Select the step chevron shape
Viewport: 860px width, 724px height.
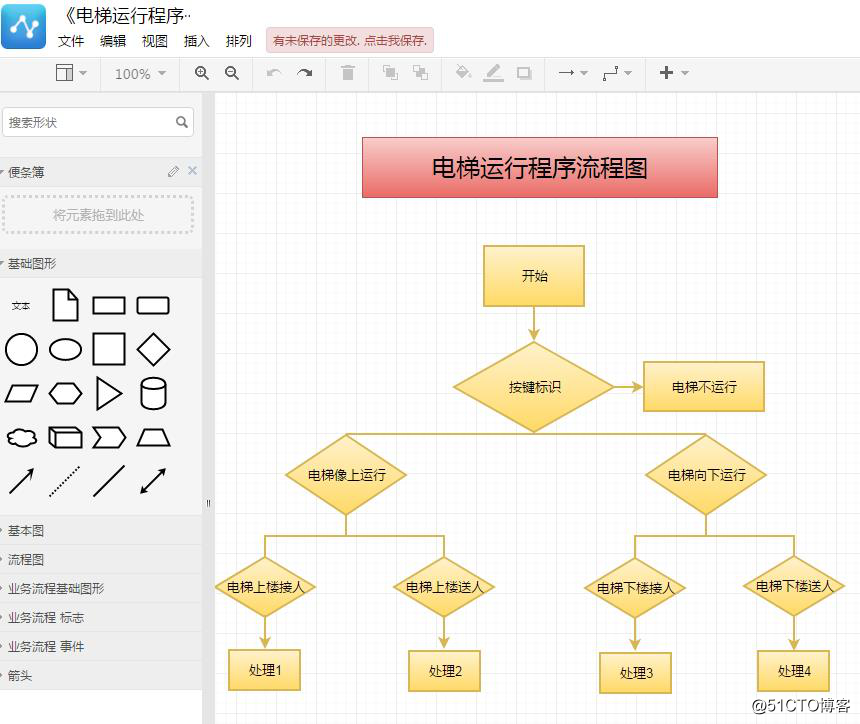tap(109, 438)
